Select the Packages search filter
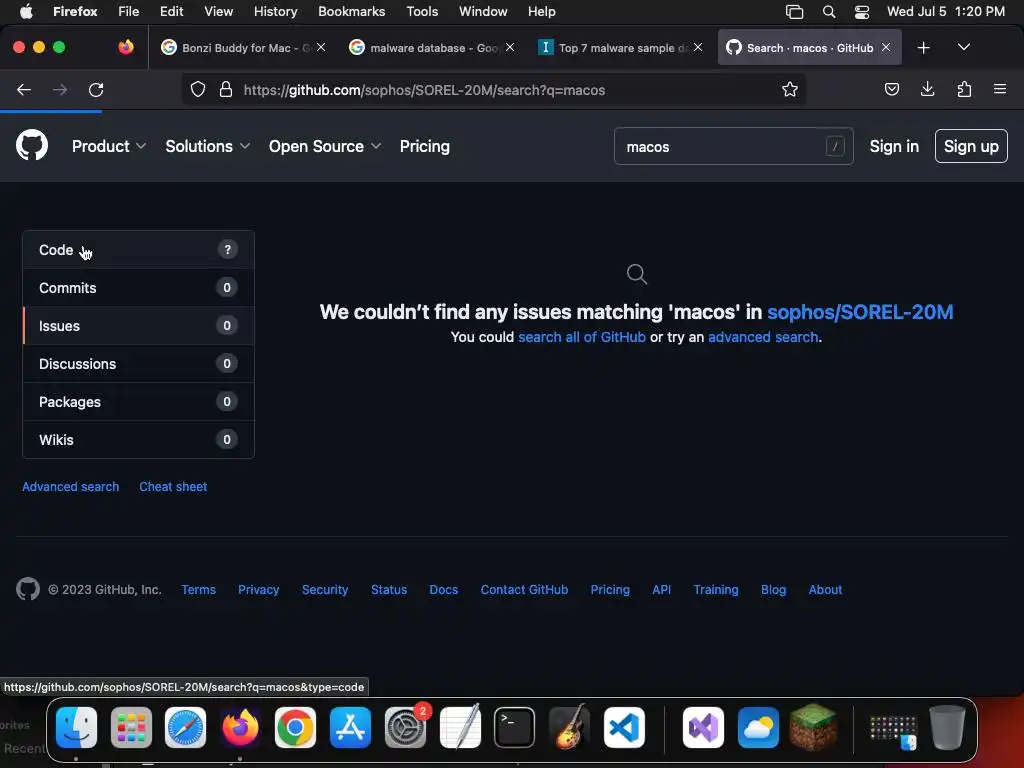The height and width of the screenshot is (768, 1024). [x=138, y=402]
